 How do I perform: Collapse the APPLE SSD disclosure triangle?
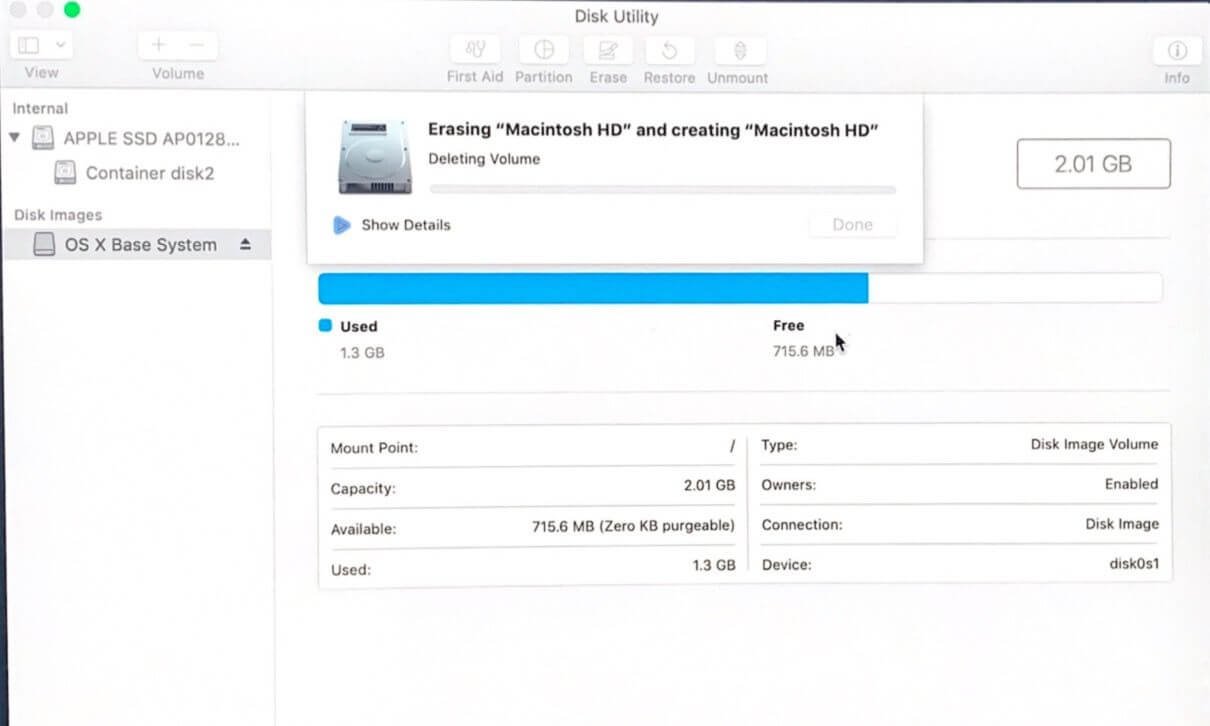tap(14, 138)
